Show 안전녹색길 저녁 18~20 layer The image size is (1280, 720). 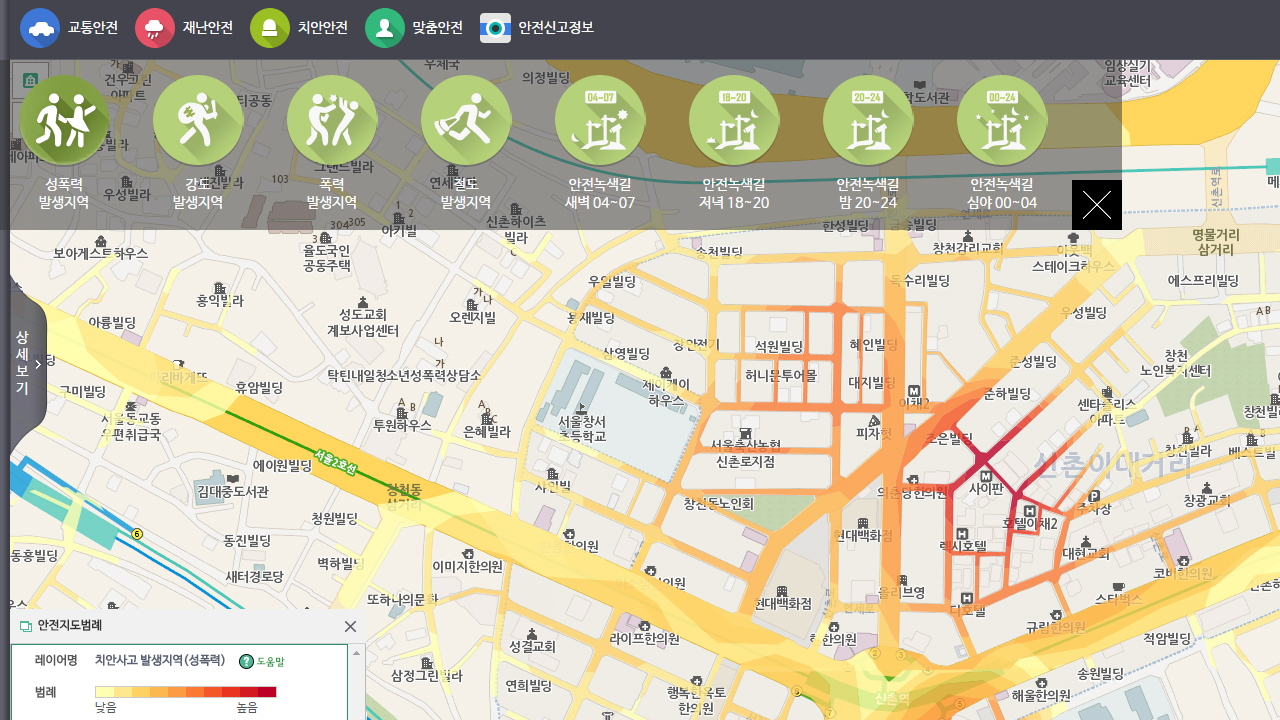(734, 121)
